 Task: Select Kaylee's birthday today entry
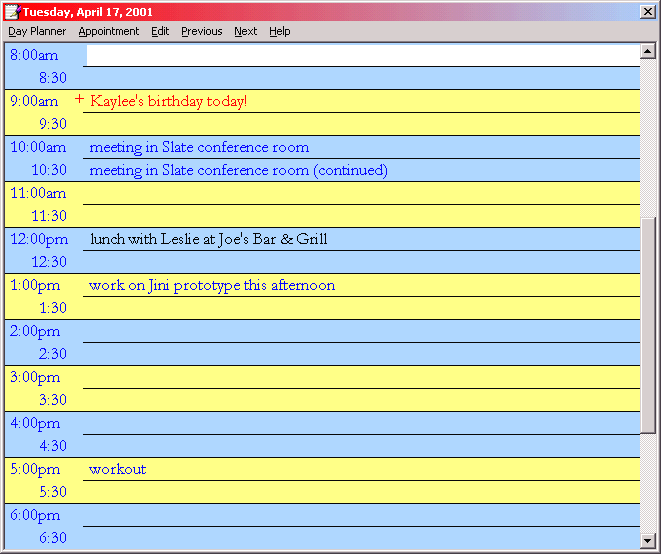coord(168,101)
